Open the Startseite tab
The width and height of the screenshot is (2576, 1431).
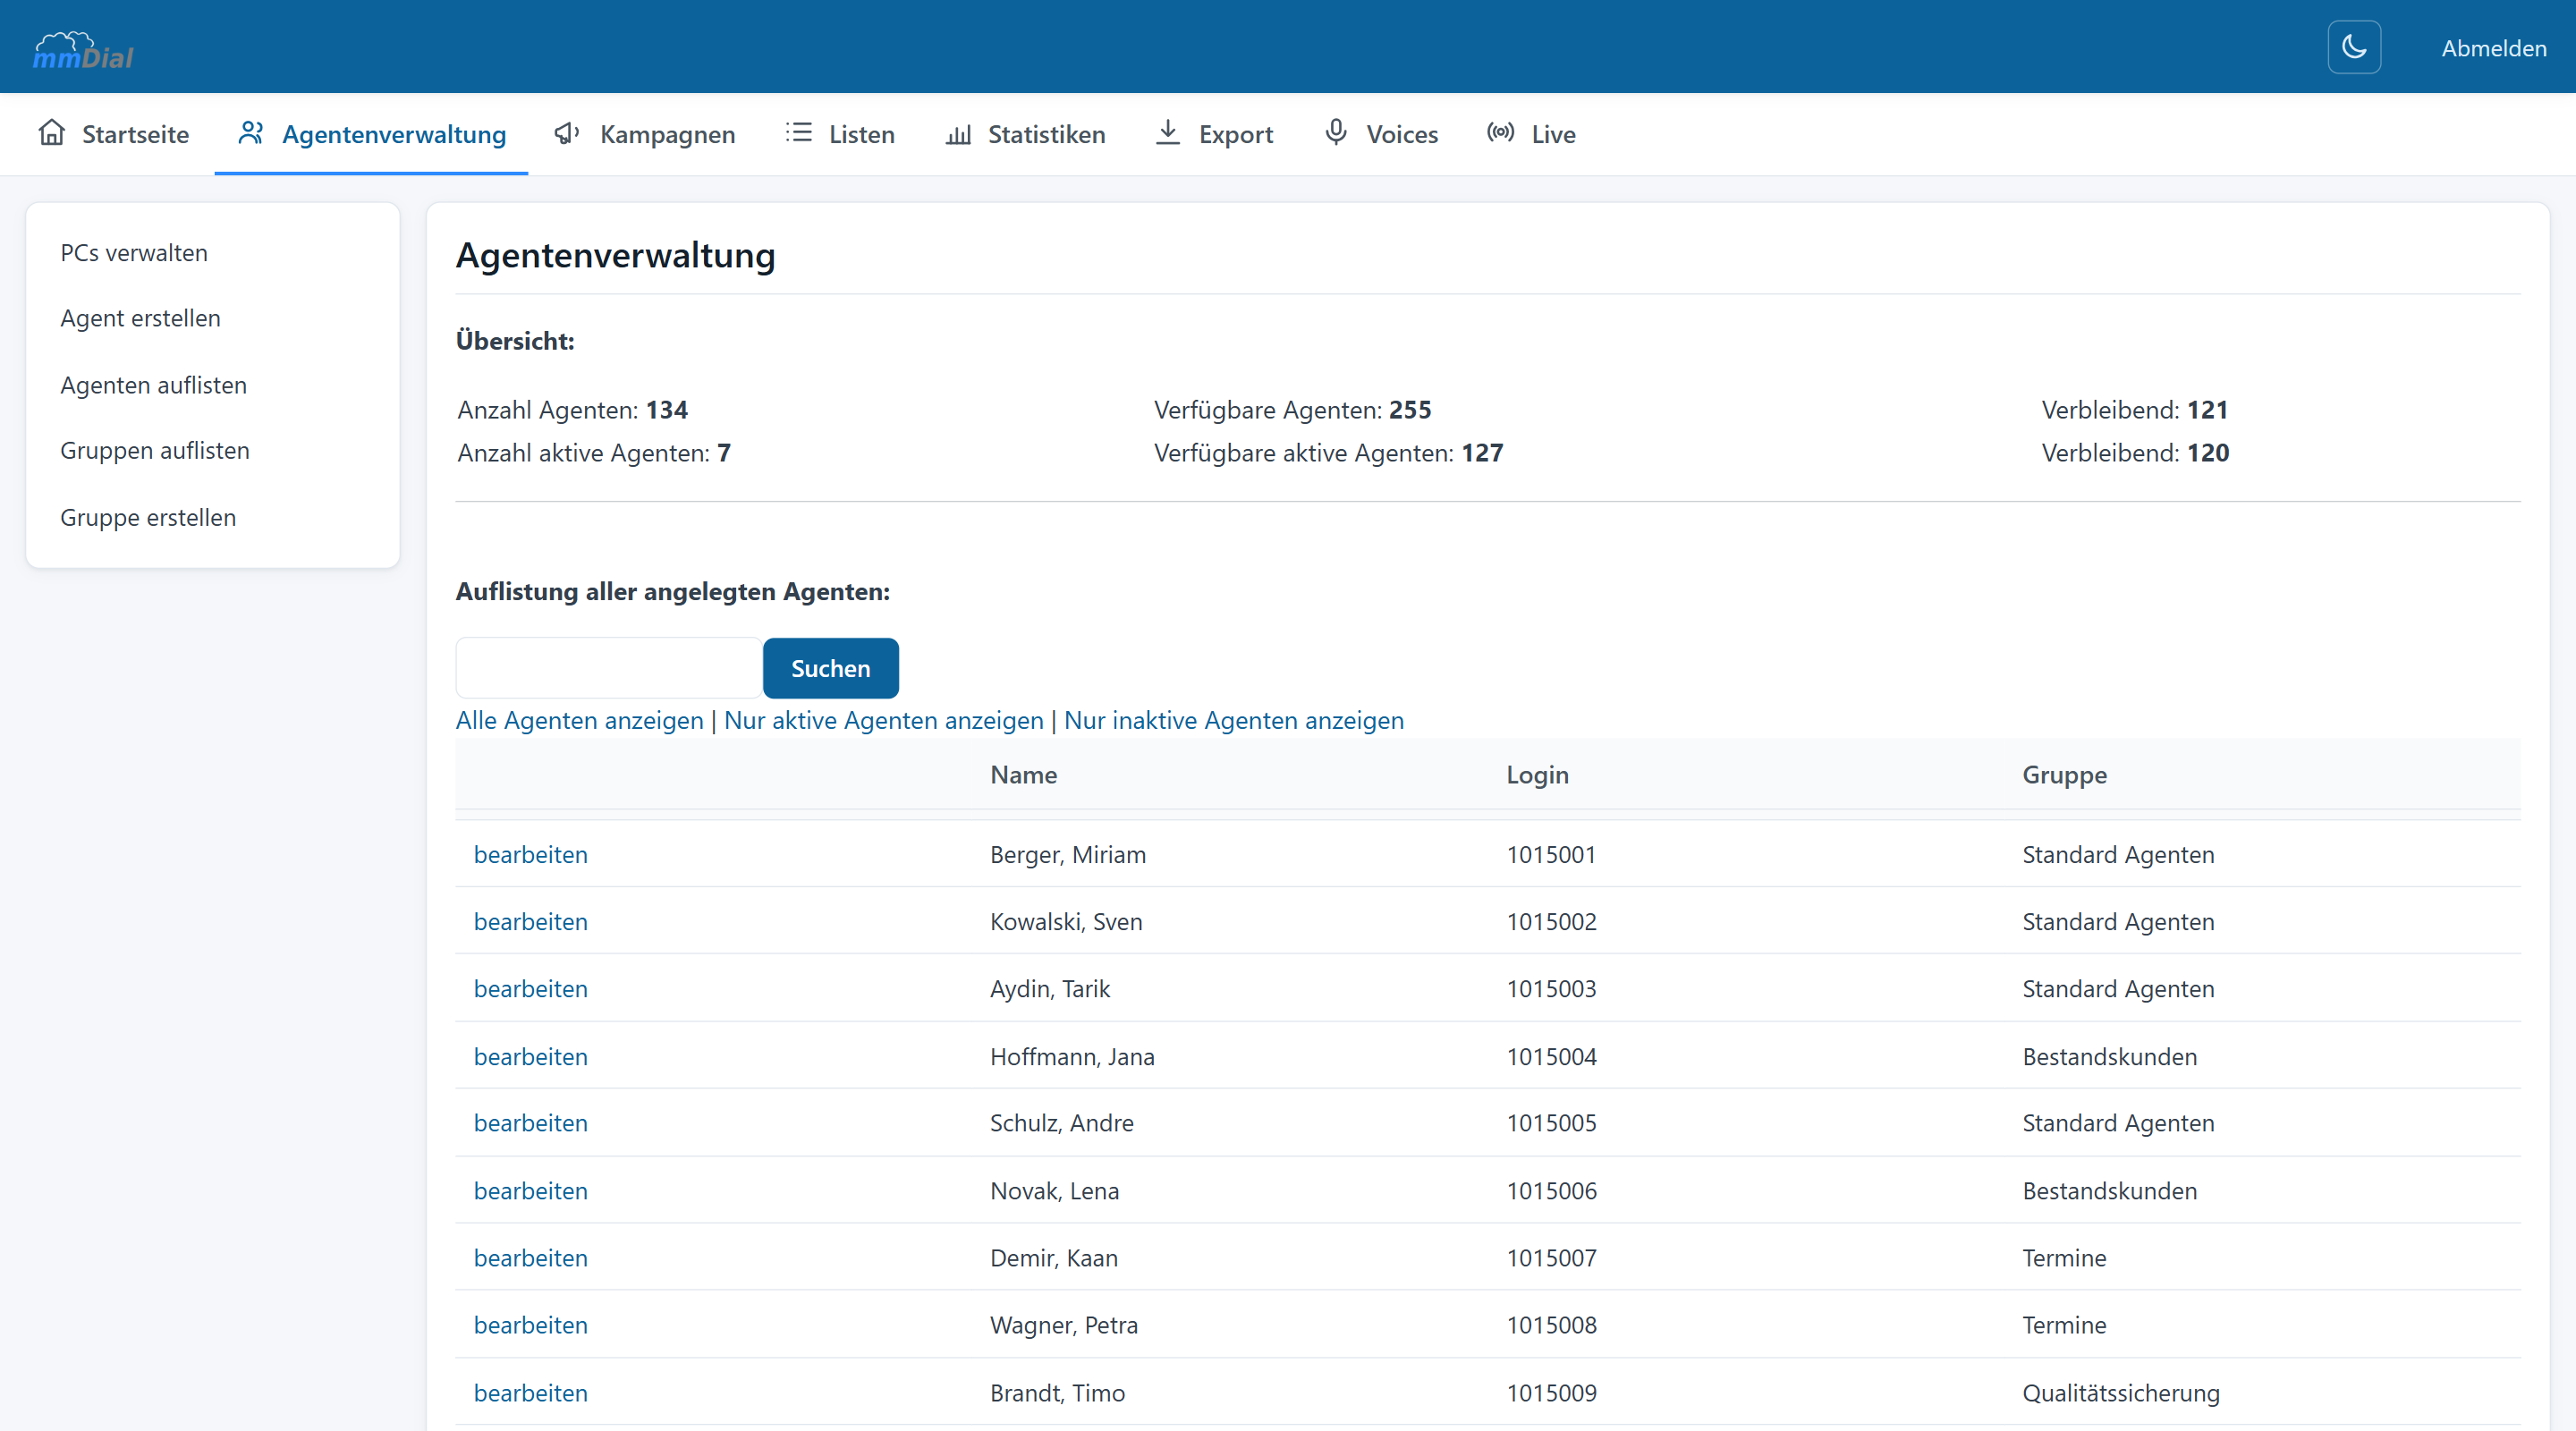click(113, 134)
